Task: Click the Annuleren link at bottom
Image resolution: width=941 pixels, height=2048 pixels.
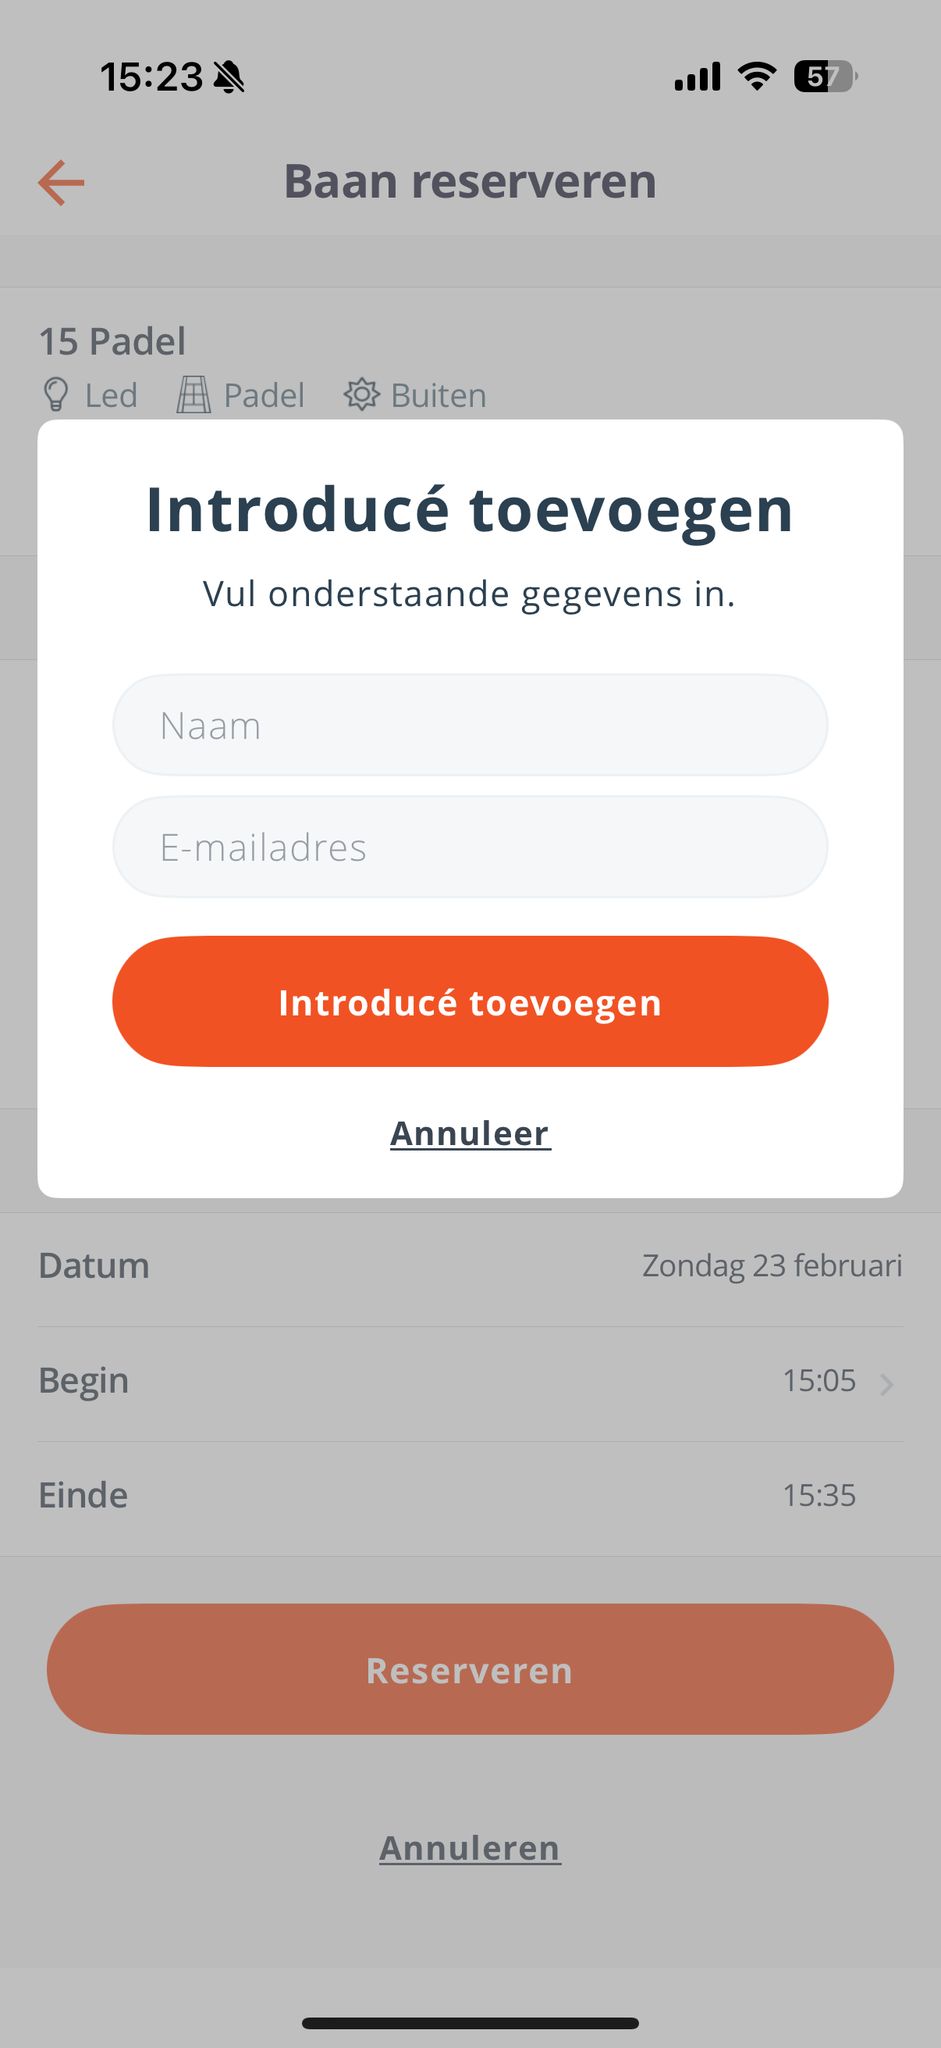Action: [470, 1849]
